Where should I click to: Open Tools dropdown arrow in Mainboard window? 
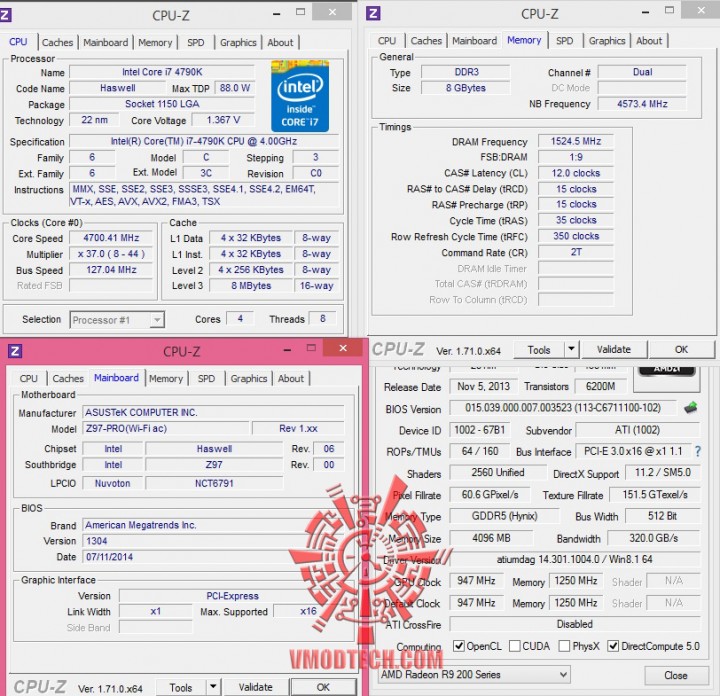click(213, 687)
